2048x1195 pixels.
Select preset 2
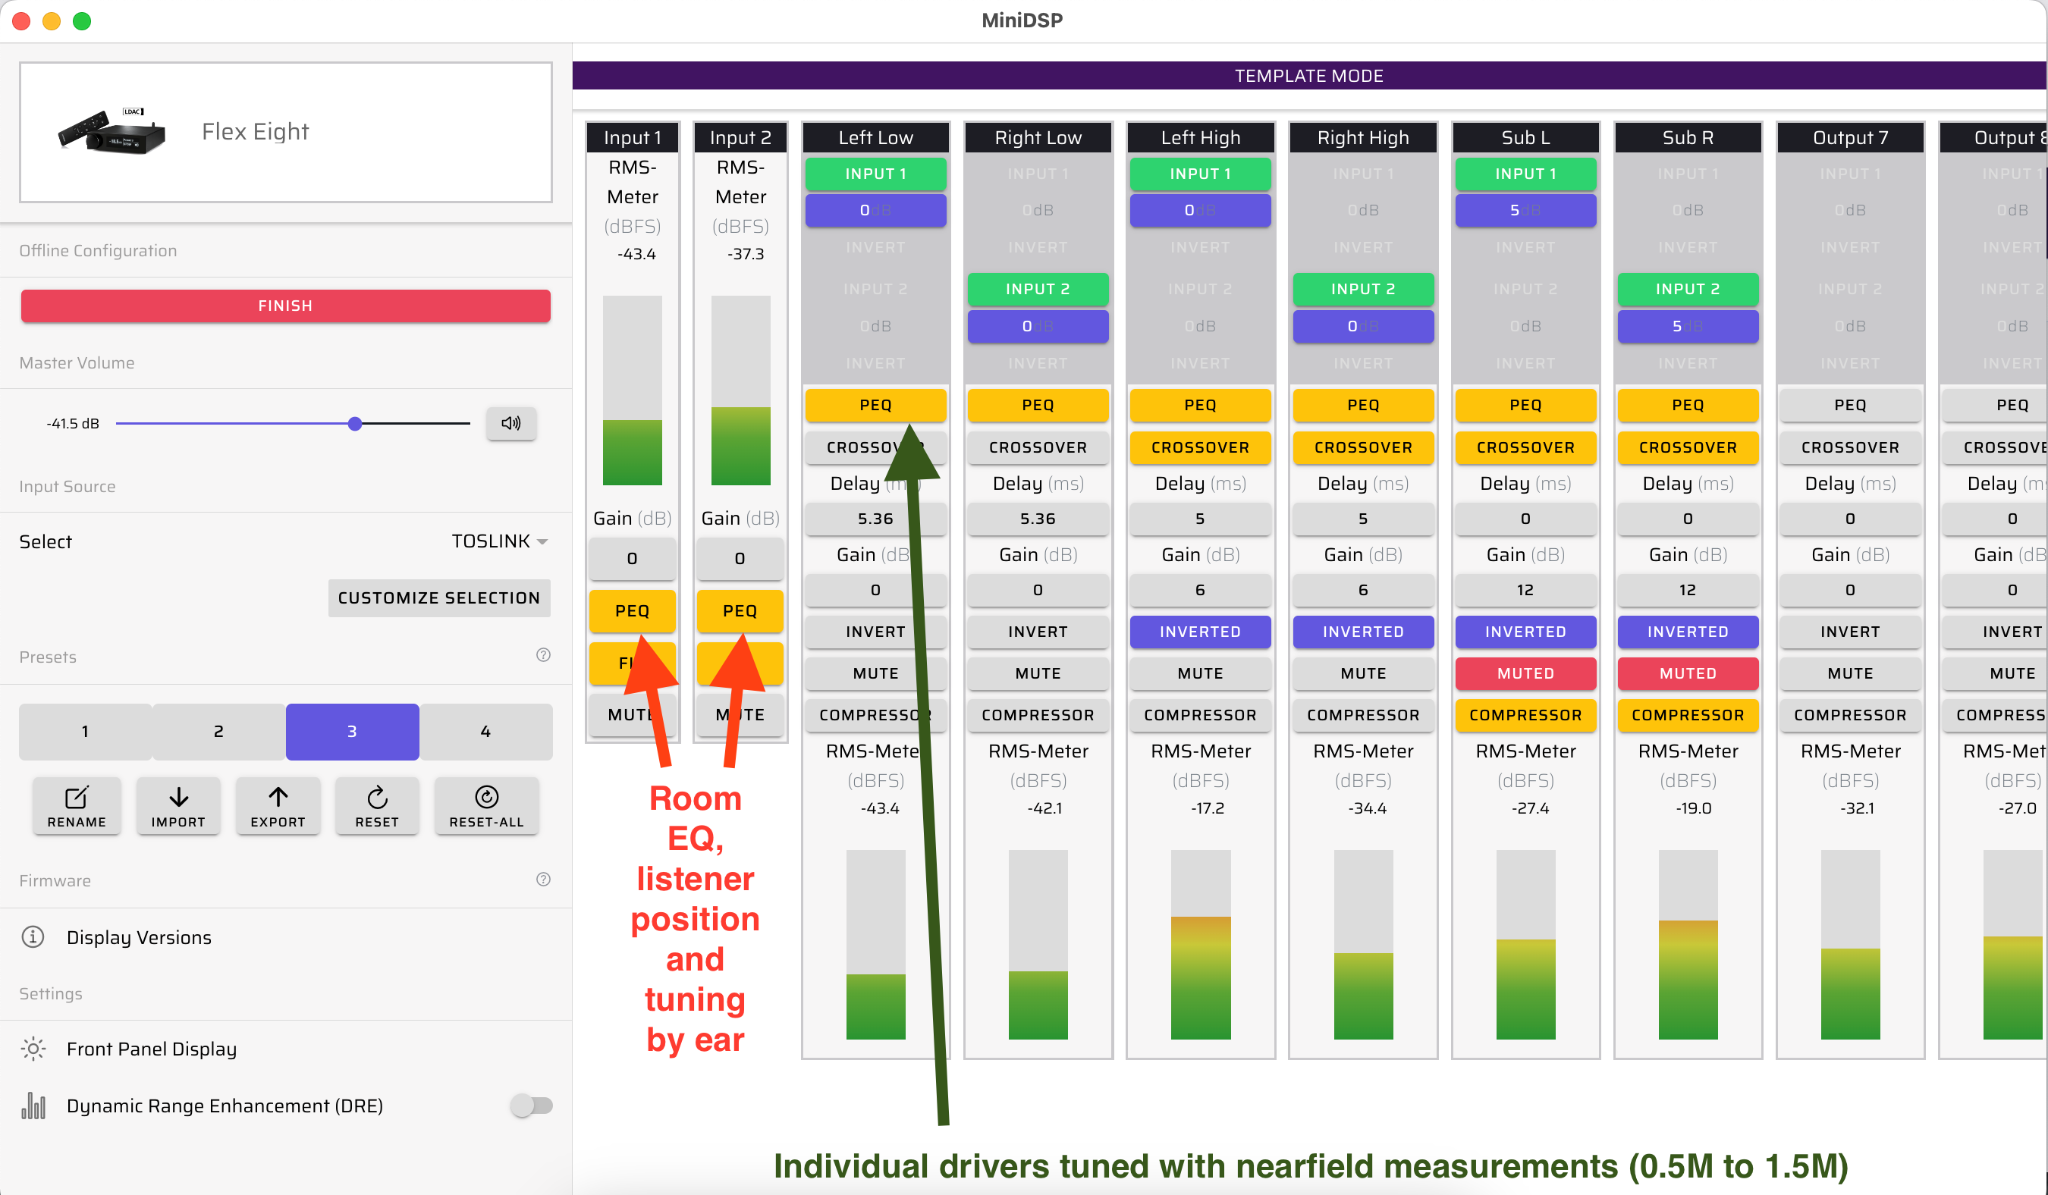point(218,731)
